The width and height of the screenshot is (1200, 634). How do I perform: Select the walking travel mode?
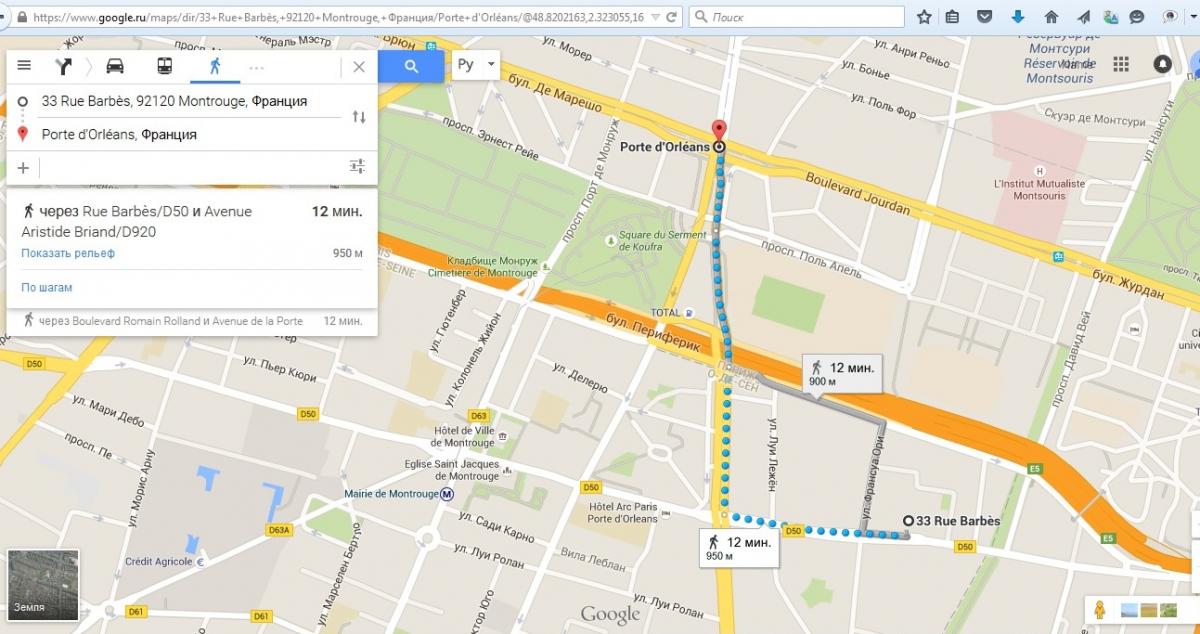[214, 66]
